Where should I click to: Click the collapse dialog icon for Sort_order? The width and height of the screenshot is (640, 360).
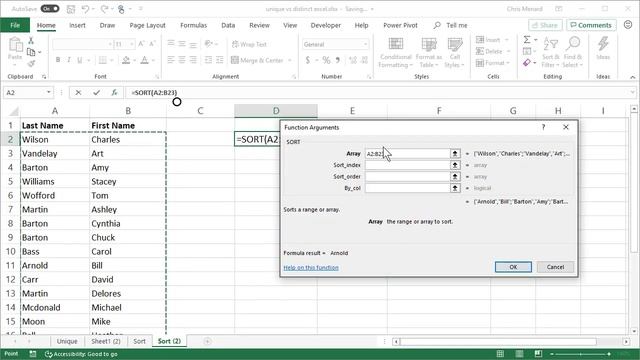(455, 176)
